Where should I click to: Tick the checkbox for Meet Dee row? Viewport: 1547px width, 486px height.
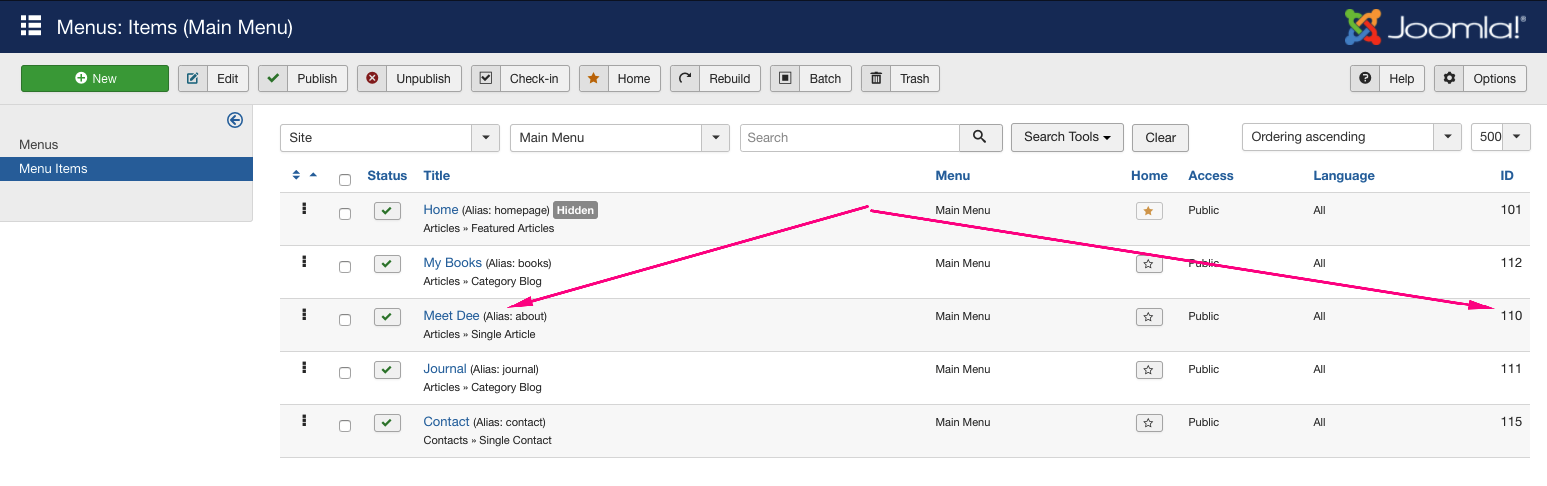(x=345, y=320)
